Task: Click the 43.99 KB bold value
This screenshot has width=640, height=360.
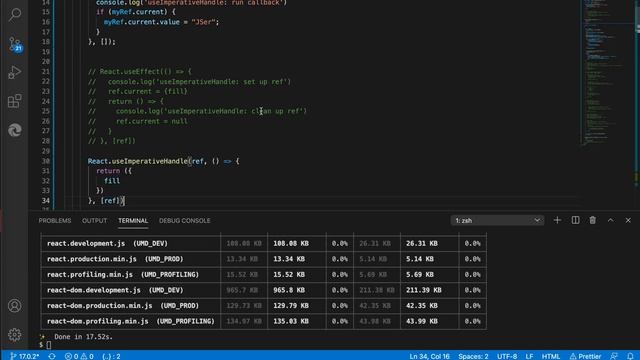Action: click(422, 321)
